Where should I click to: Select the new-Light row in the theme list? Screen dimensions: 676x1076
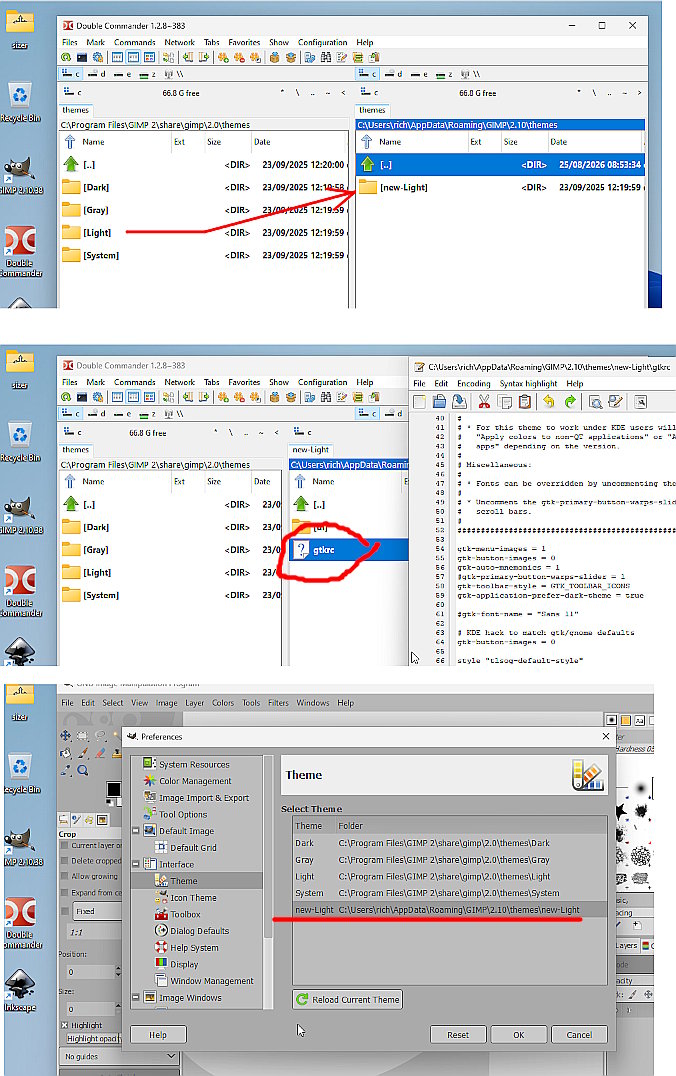(450, 909)
